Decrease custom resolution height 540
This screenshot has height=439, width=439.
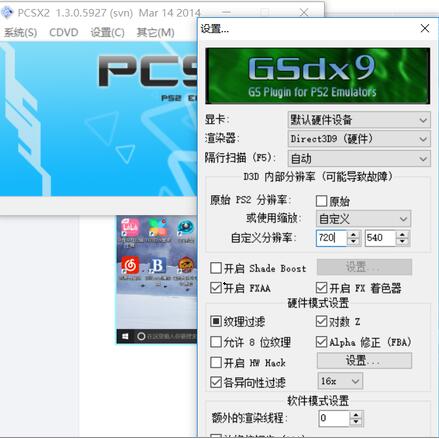pyautogui.click(x=402, y=242)
